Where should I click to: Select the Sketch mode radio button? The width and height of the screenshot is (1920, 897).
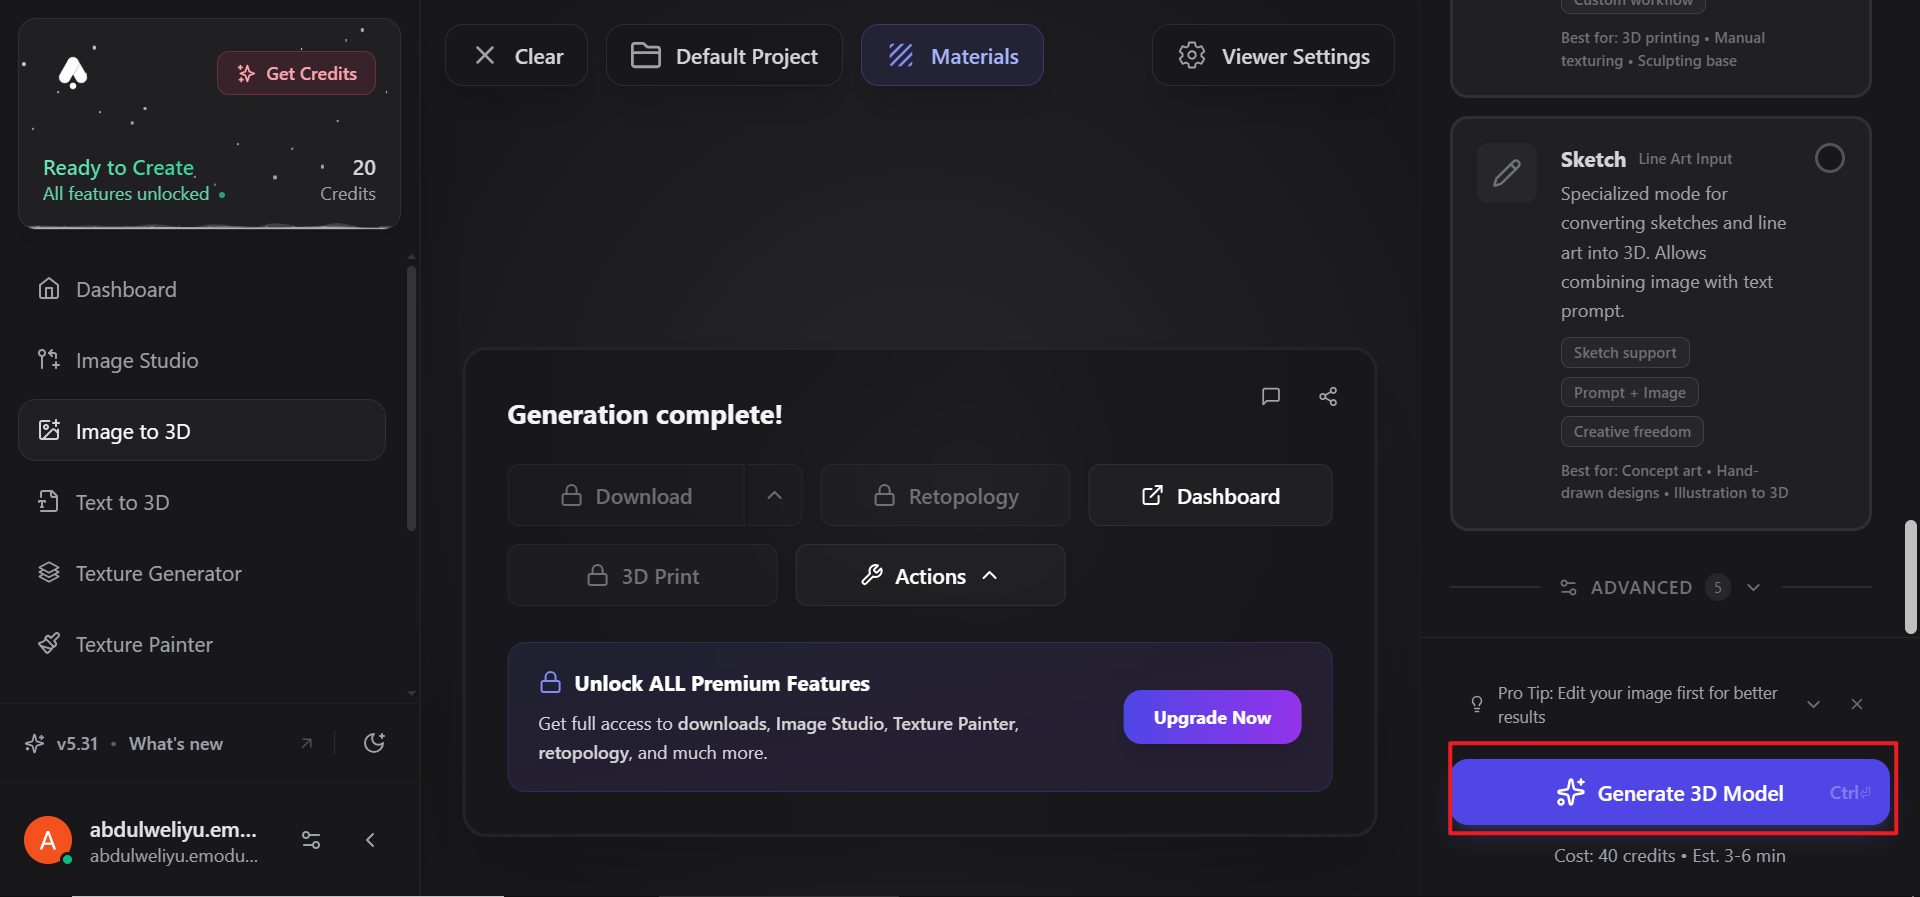[x=1829, y=158]
